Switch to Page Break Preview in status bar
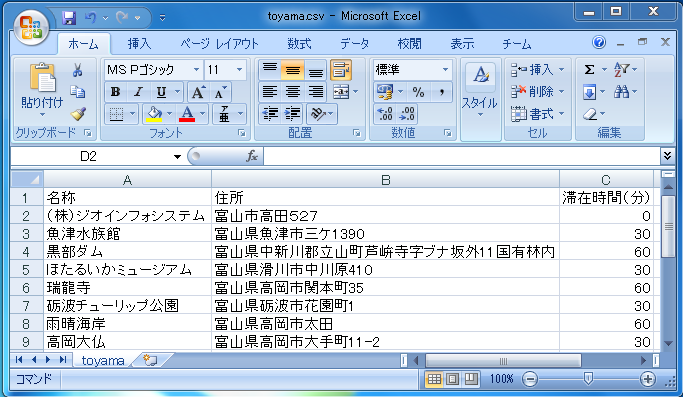 click(x=471, y=379)
